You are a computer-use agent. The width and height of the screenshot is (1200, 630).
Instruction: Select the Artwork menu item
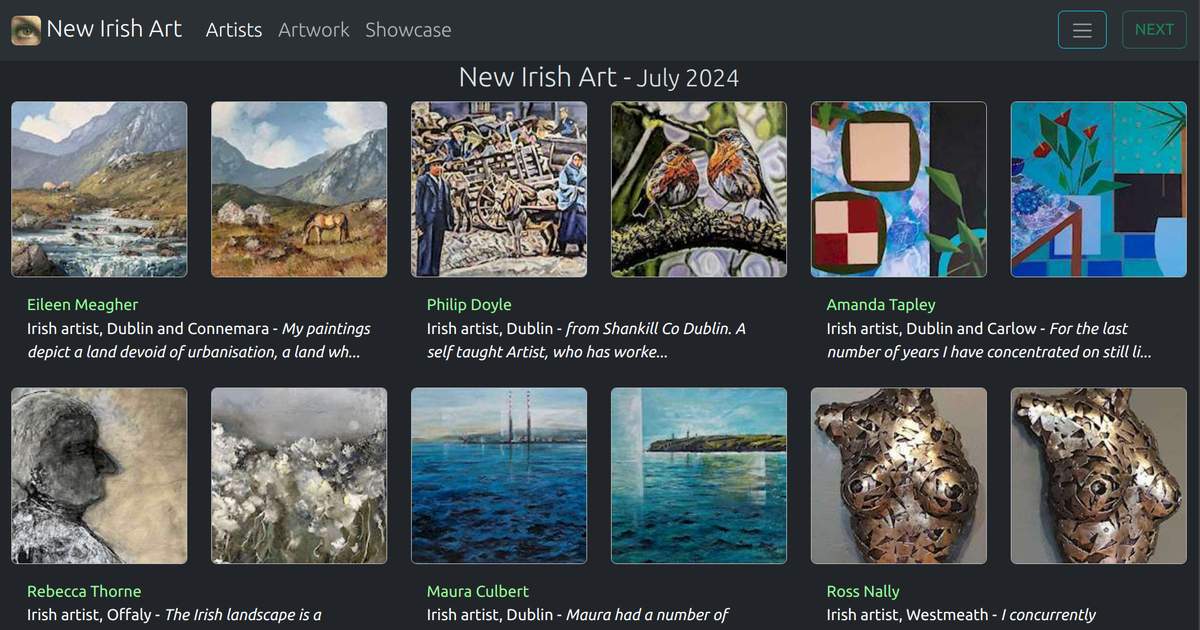point(313,30)
